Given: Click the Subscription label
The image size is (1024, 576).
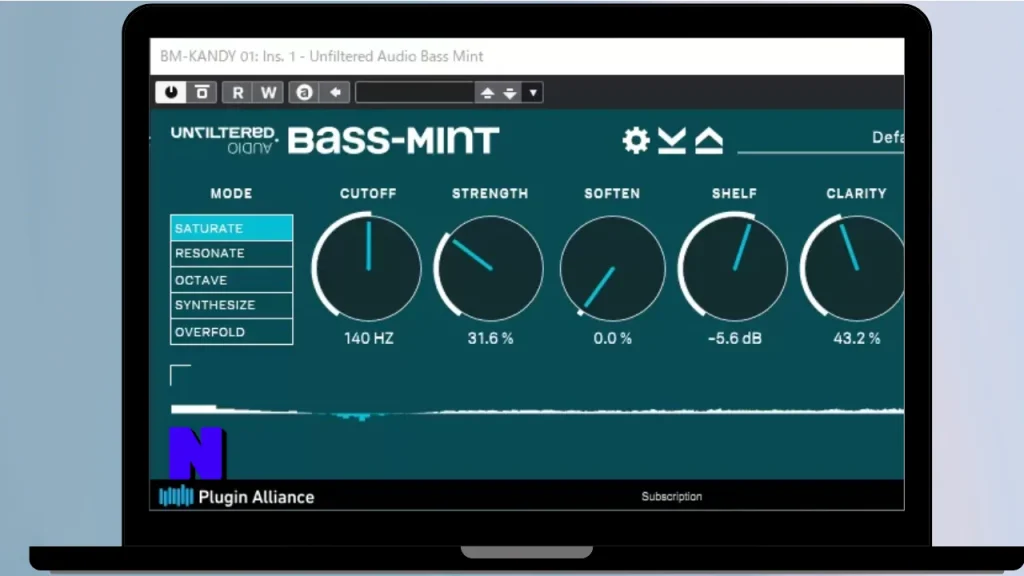Looking at the screenshot, I should (671, 497).
